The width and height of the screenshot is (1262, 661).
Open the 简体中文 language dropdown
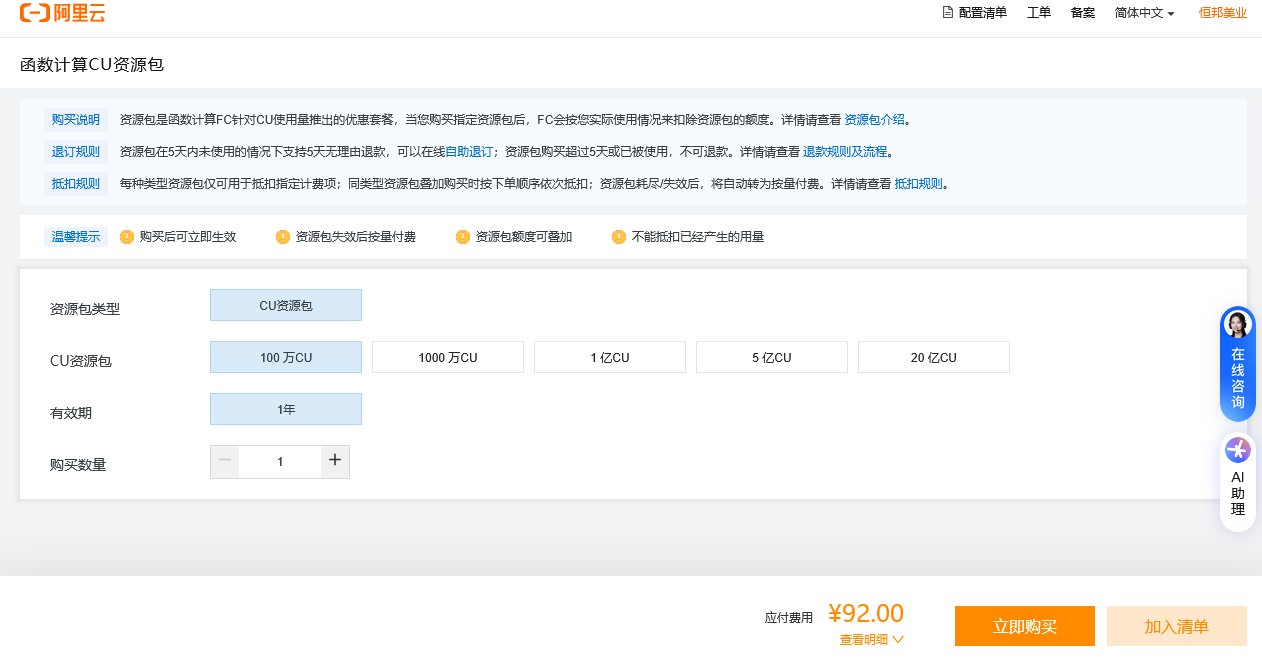coord(1144,13)
